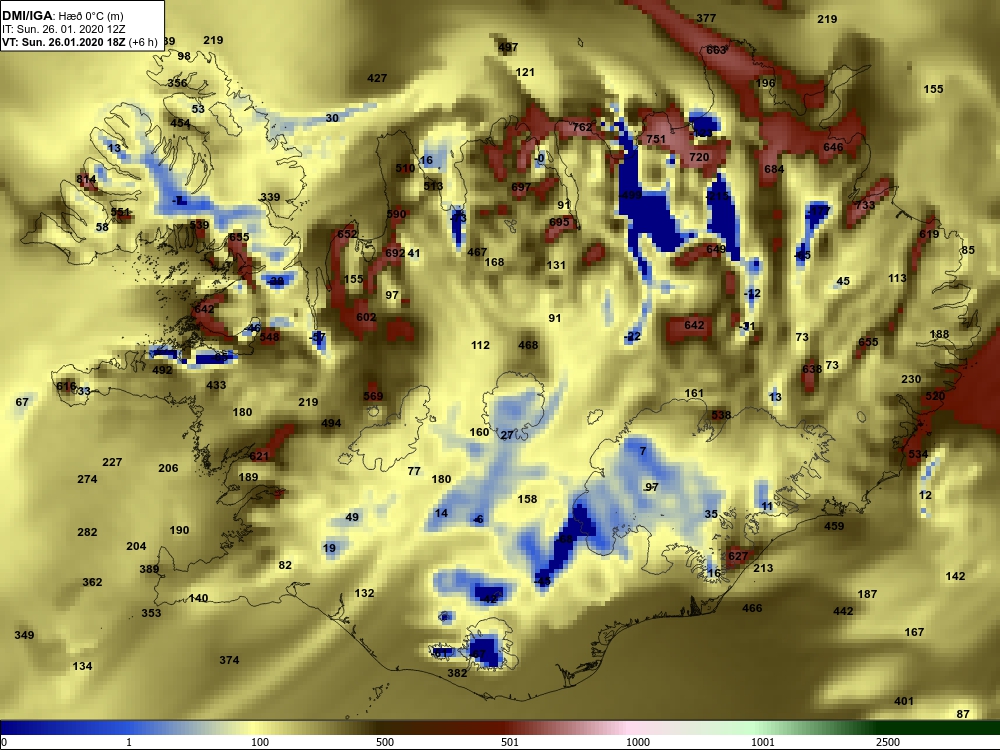Click the legend label '500'
Viewport: 1000px width, 750px height.
385,742
